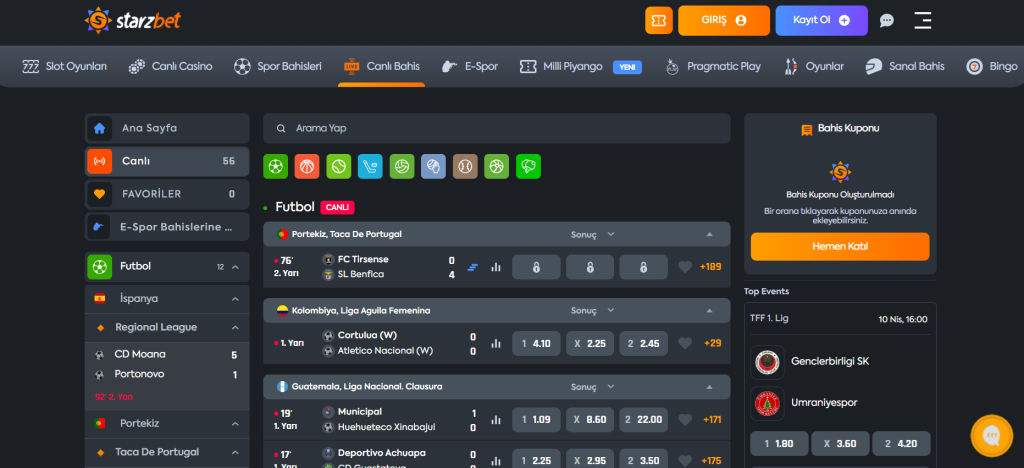Click the GİRİŞ login button
1024x468 pixels.
724,20
